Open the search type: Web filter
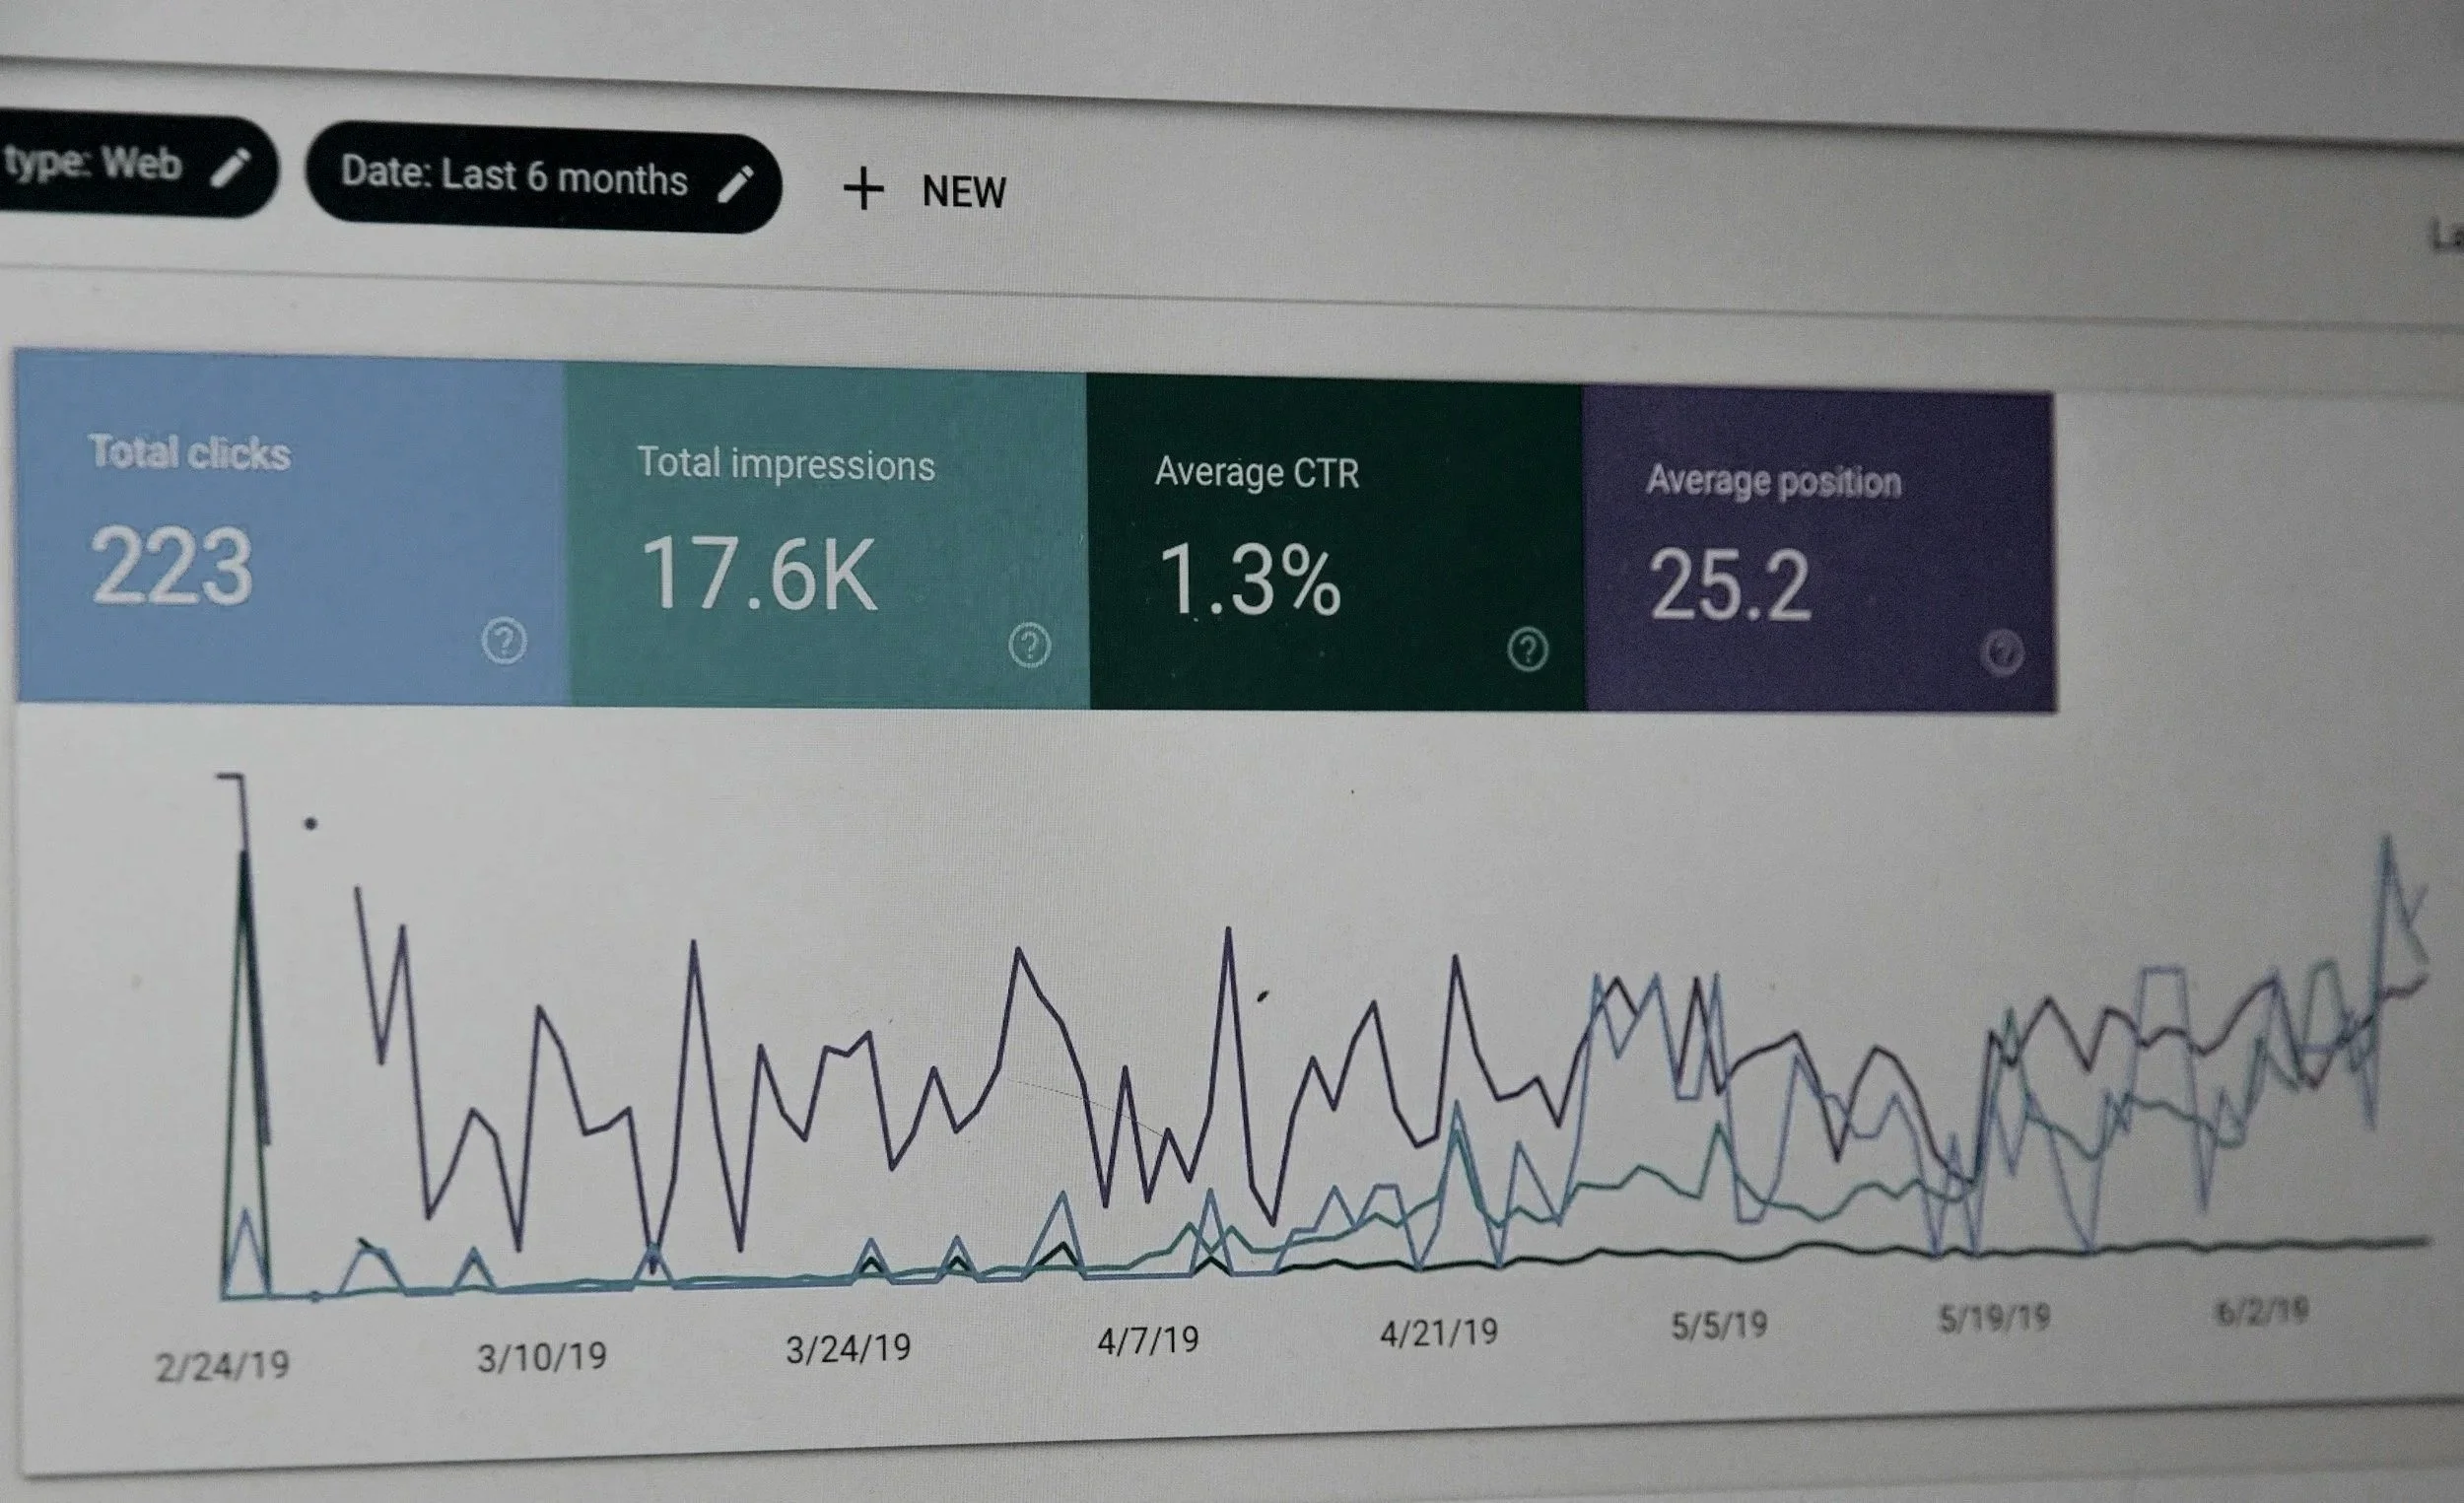This screenshot has width=2464, height=1503. pos(95,163)
